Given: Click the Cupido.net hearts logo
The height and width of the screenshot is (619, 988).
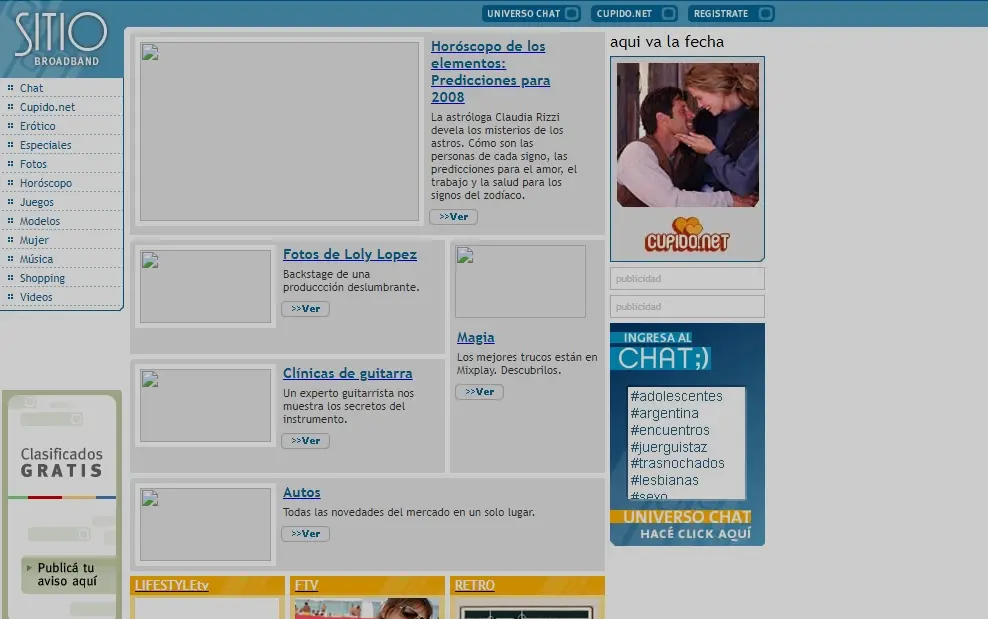Looking at the screenshot, I should tap(687, 235).
